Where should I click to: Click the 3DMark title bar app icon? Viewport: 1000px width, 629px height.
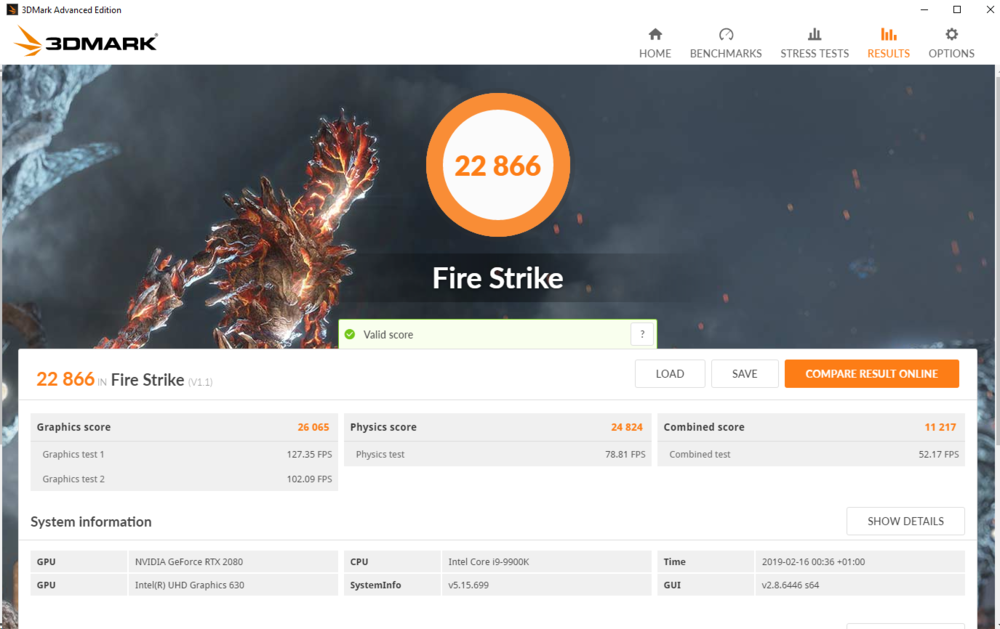(11, 10)
